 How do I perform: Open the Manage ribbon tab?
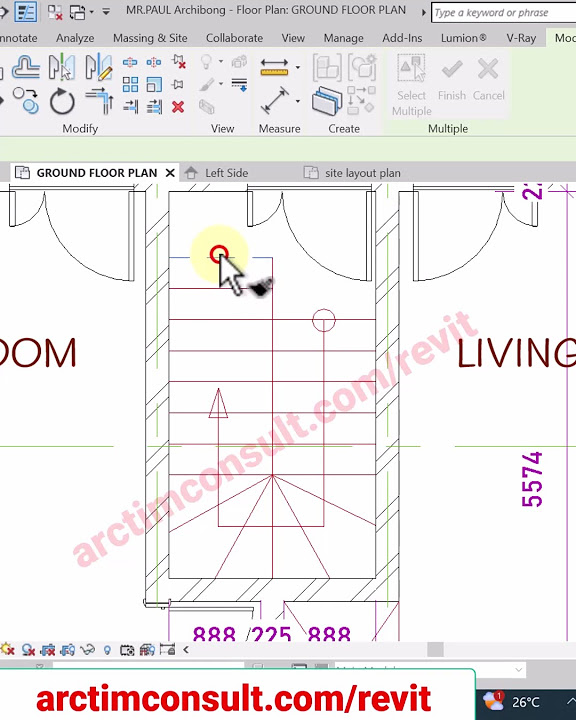tap(344, 38)
